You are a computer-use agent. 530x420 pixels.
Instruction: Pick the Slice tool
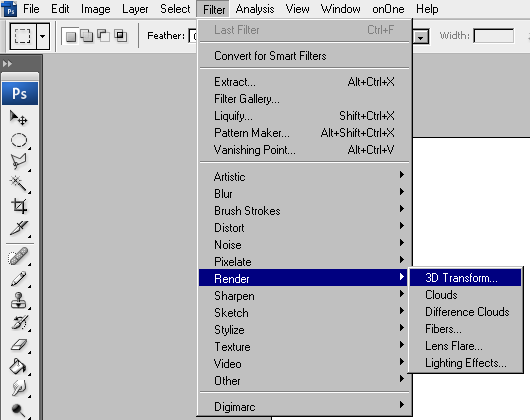(19, 228)
